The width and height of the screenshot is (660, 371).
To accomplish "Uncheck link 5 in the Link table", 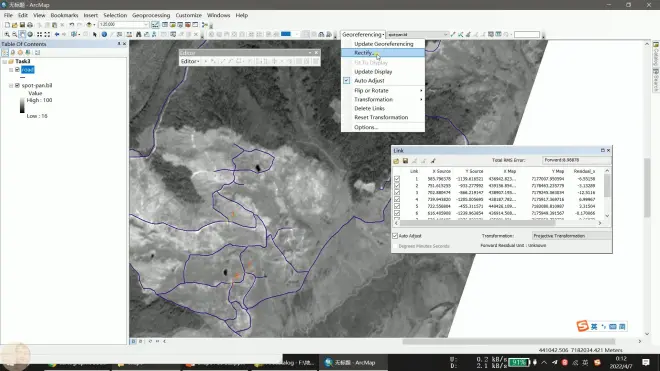I will point(397,206).
